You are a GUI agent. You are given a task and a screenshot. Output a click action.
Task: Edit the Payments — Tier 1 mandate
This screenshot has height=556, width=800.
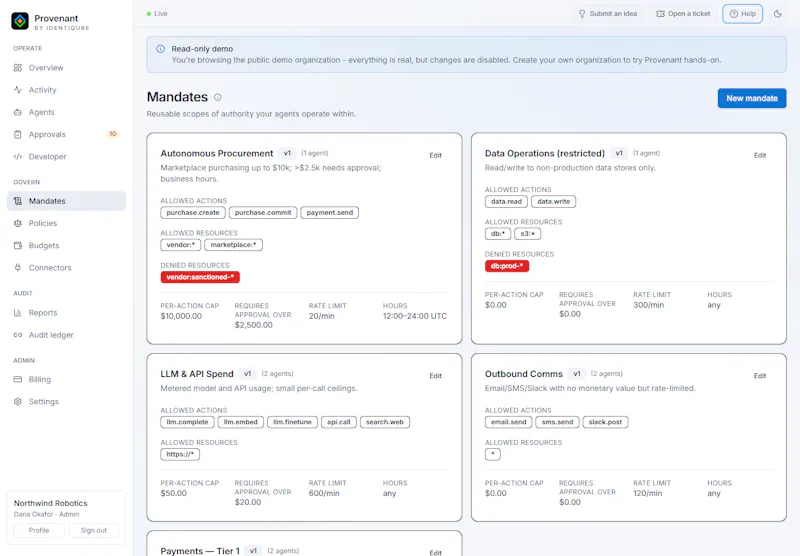click(435, 552)
